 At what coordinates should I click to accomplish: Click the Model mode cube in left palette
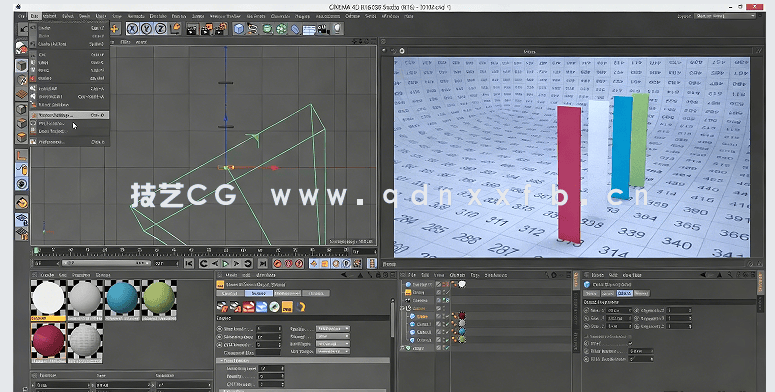click(21, 65)
